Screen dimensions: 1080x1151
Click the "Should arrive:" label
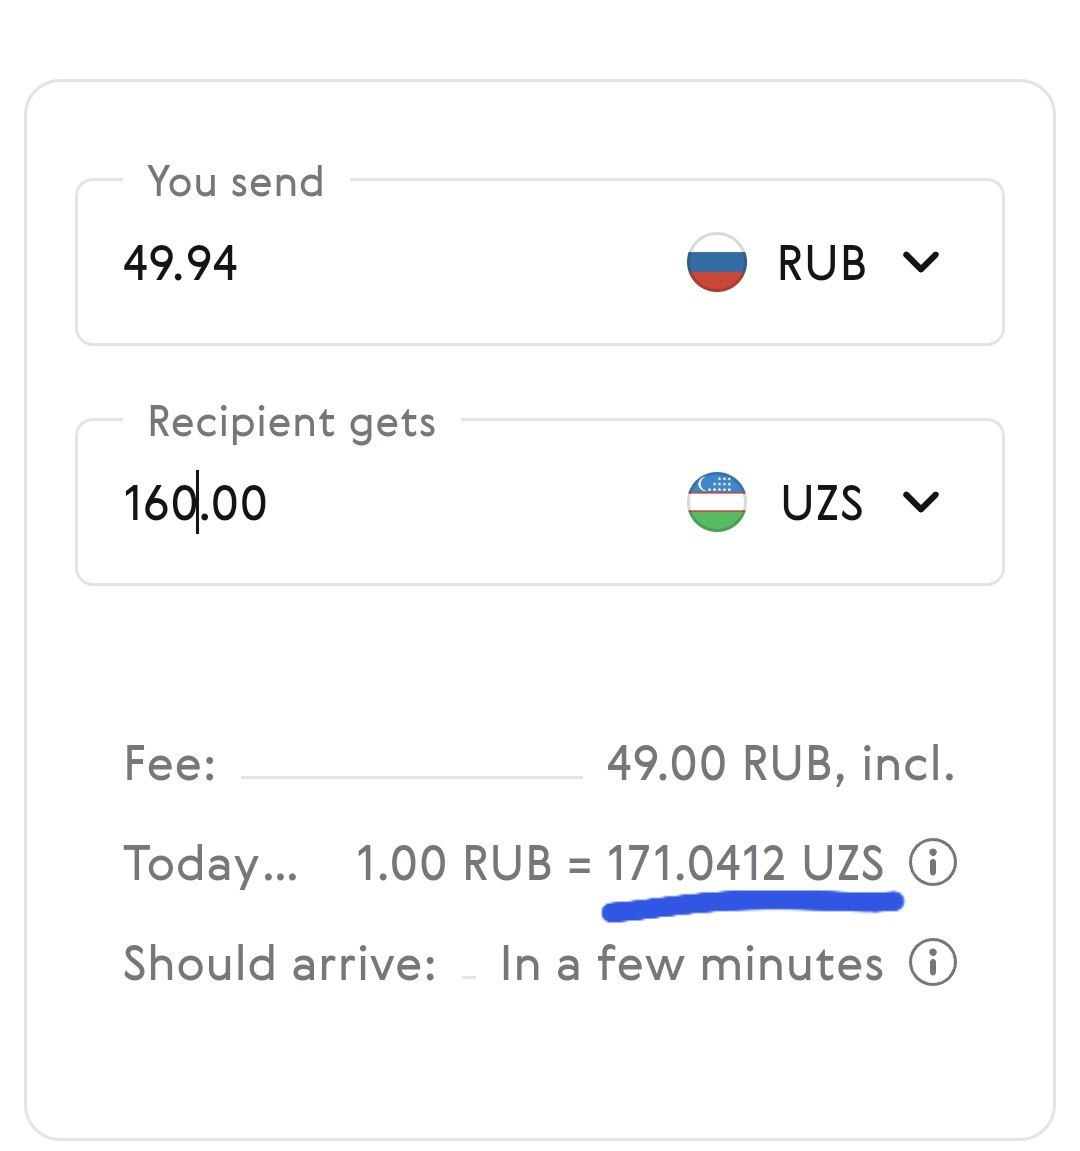click(280, 964)
